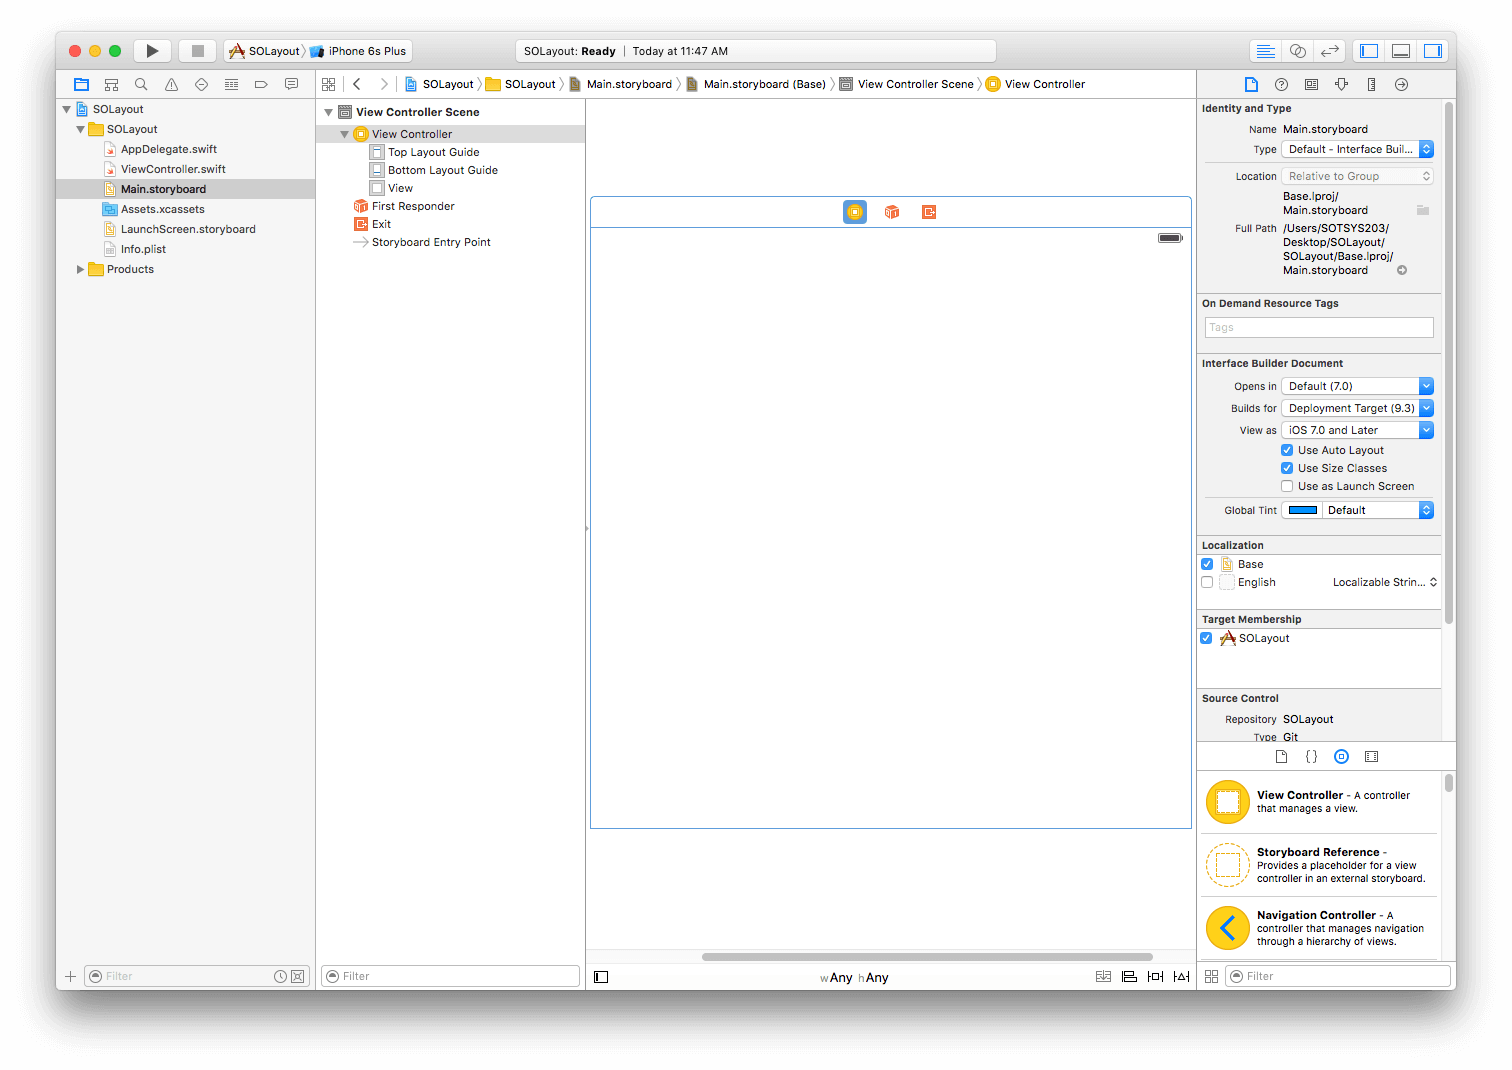
Task: Check the English localization
Action: coord(1207,582)
